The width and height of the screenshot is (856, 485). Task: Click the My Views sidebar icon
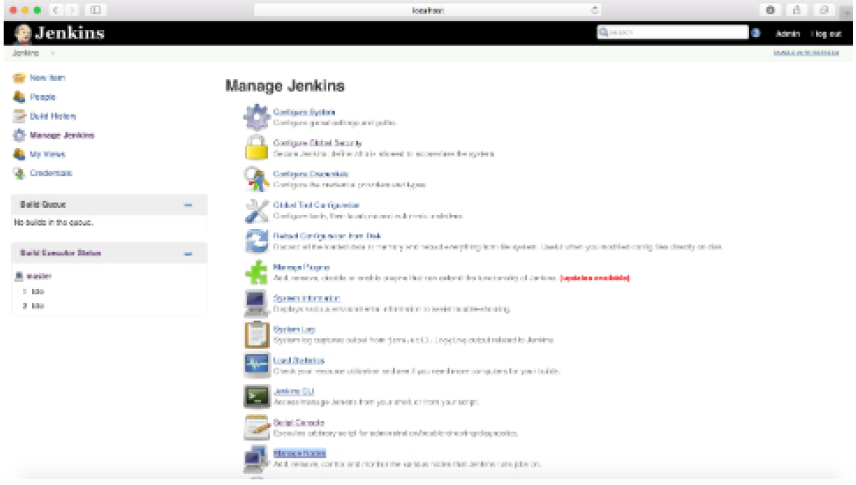point(19,154)
